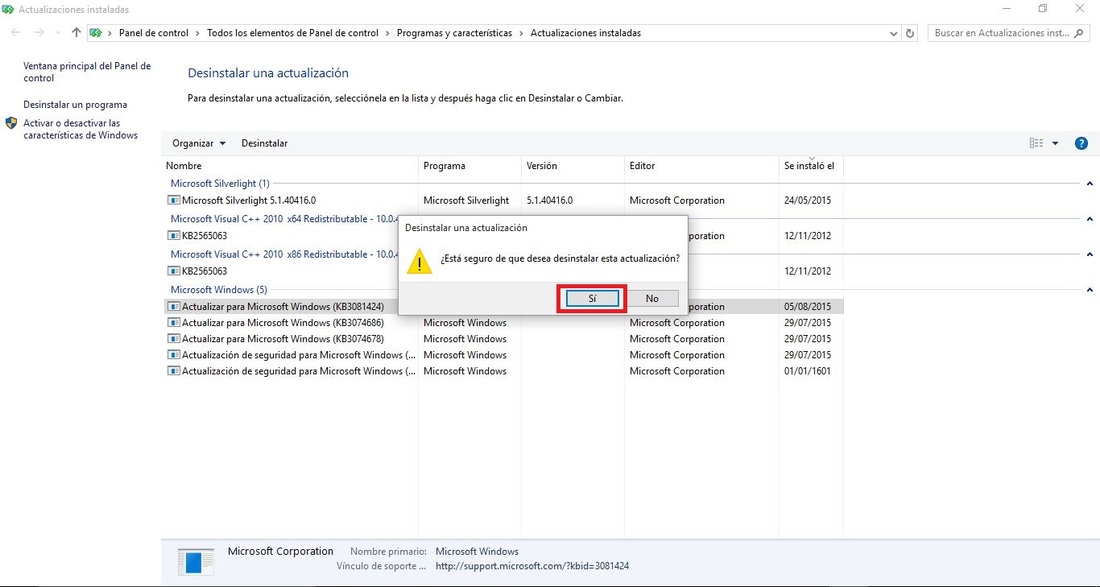This screenshot has width=1100, height=587.
Task: Click the support link http://support.microsoft.com/?kbid=3081424
Action: coord(532,565)
